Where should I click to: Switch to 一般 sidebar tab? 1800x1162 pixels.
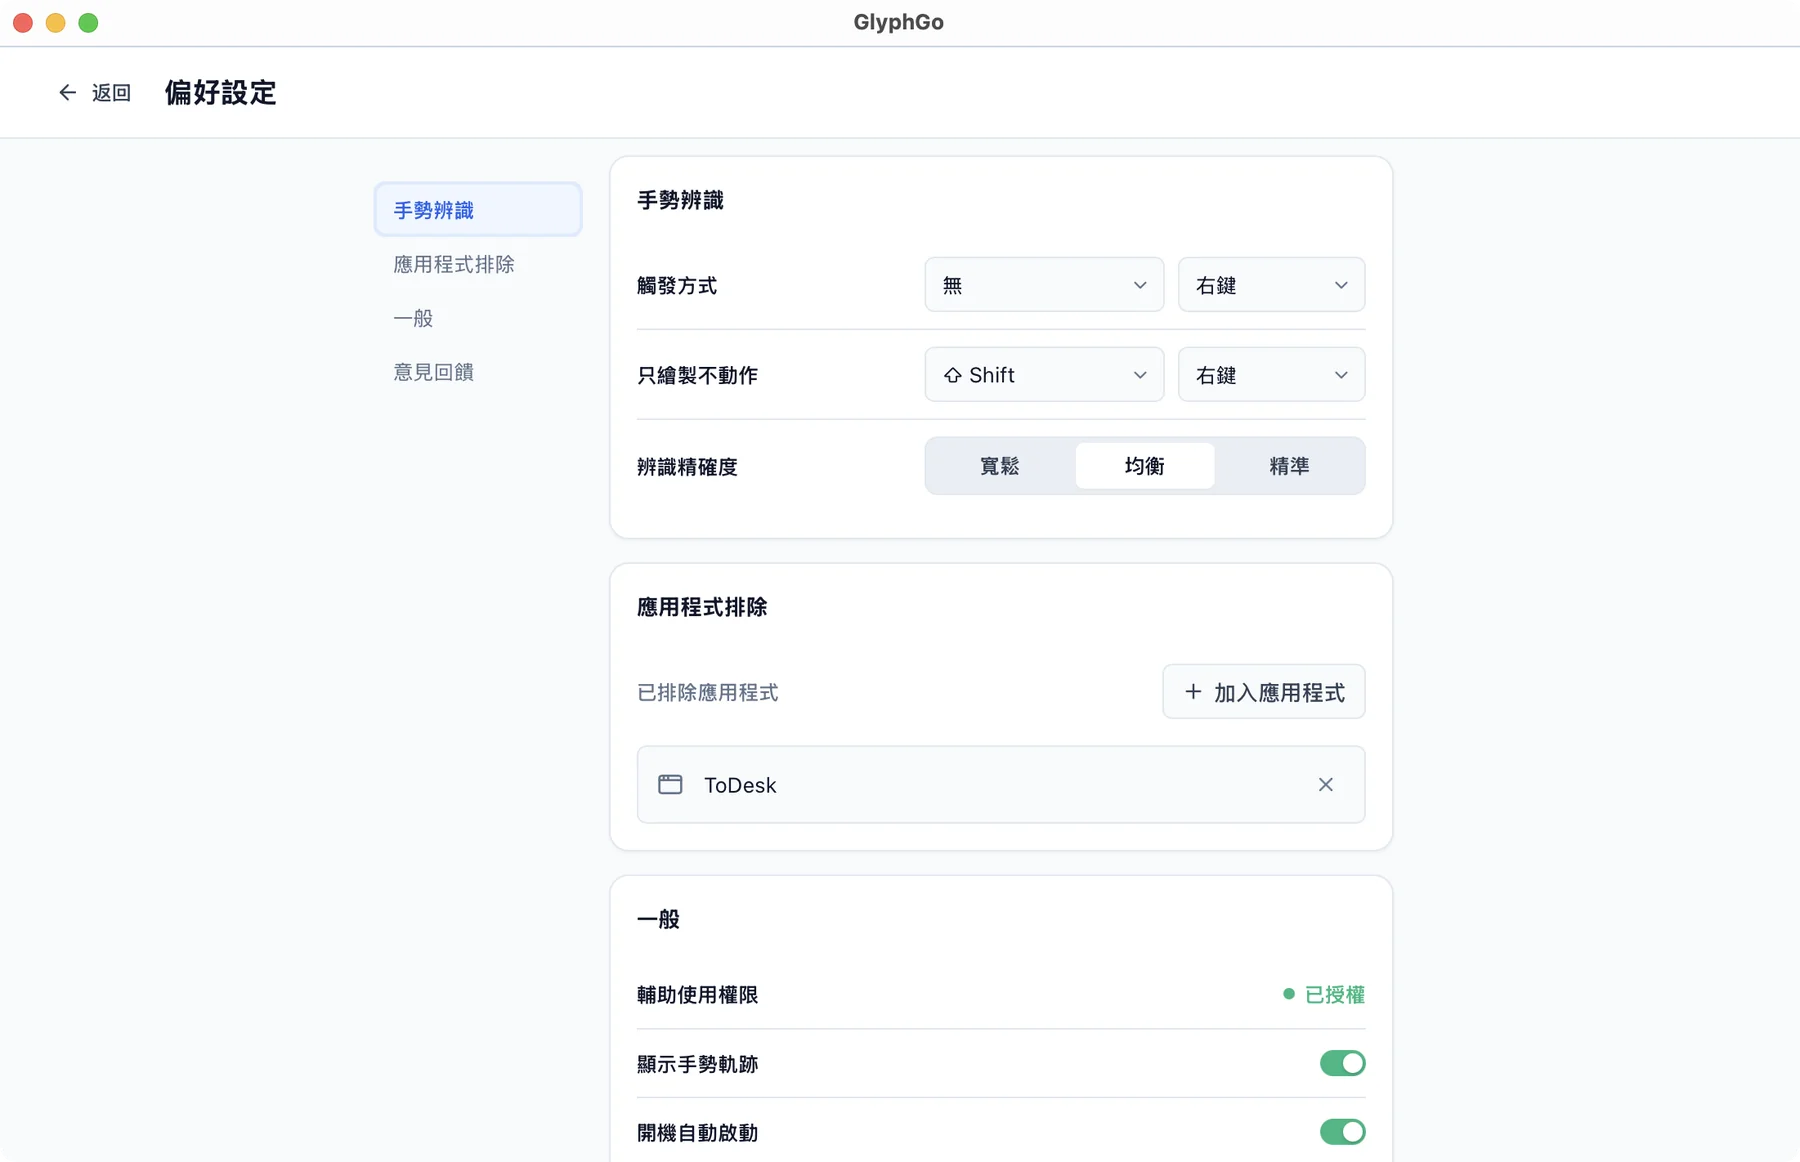(x=478, y=318)
